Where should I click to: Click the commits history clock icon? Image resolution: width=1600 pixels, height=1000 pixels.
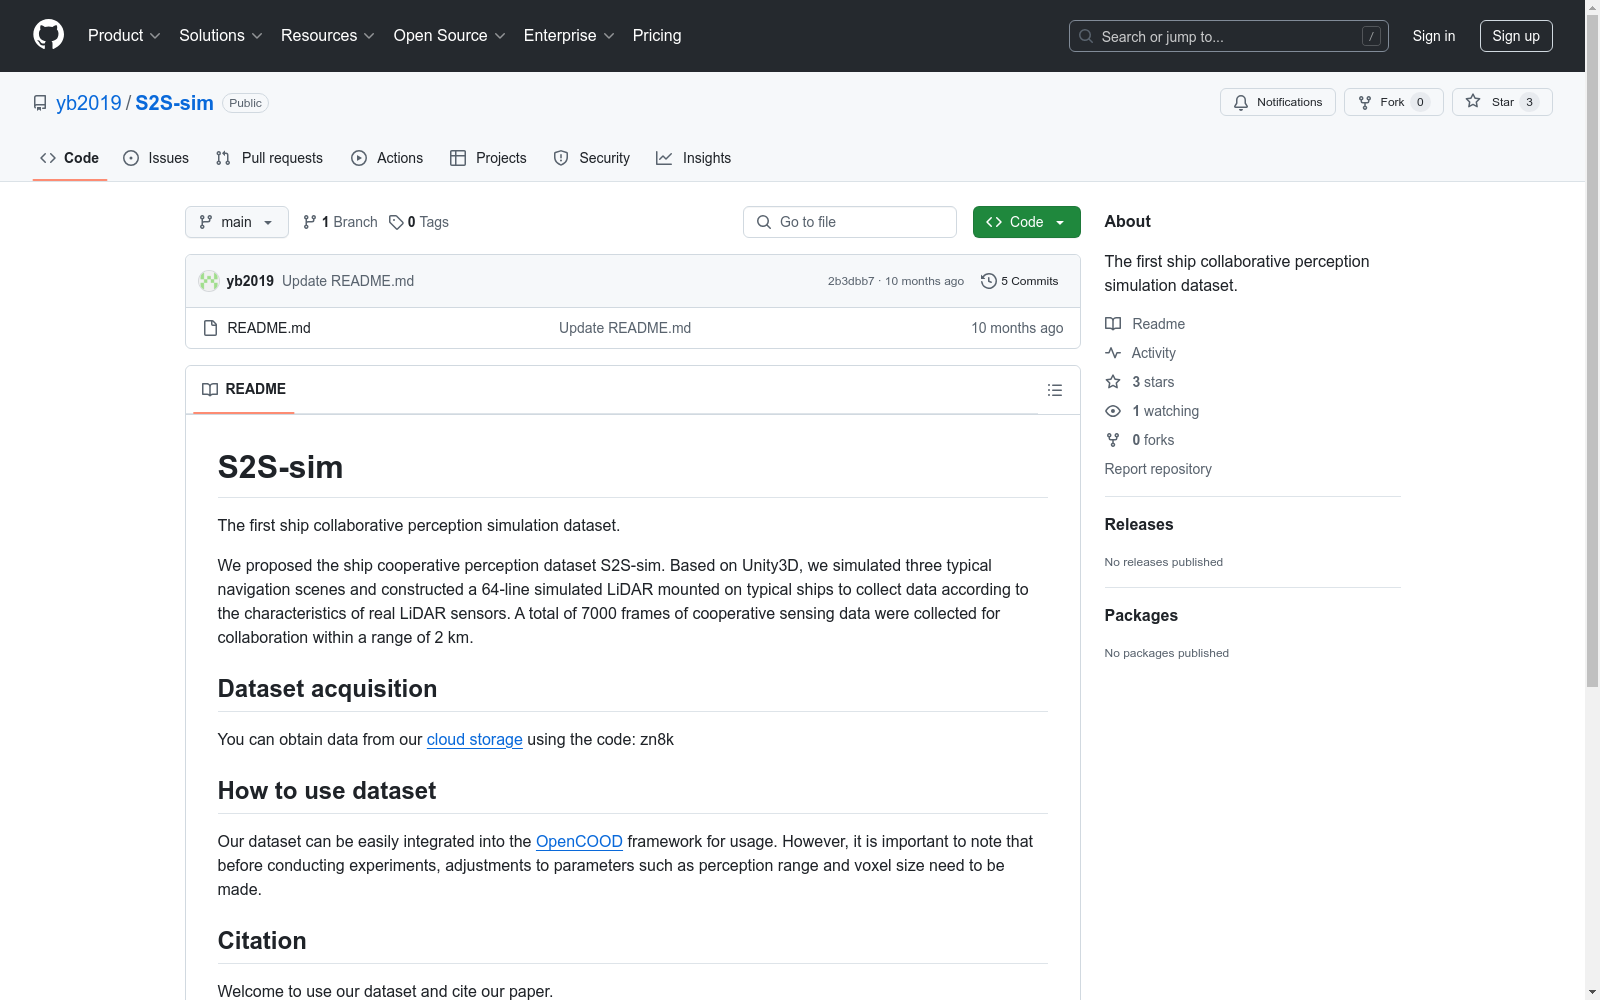[989, 281]
